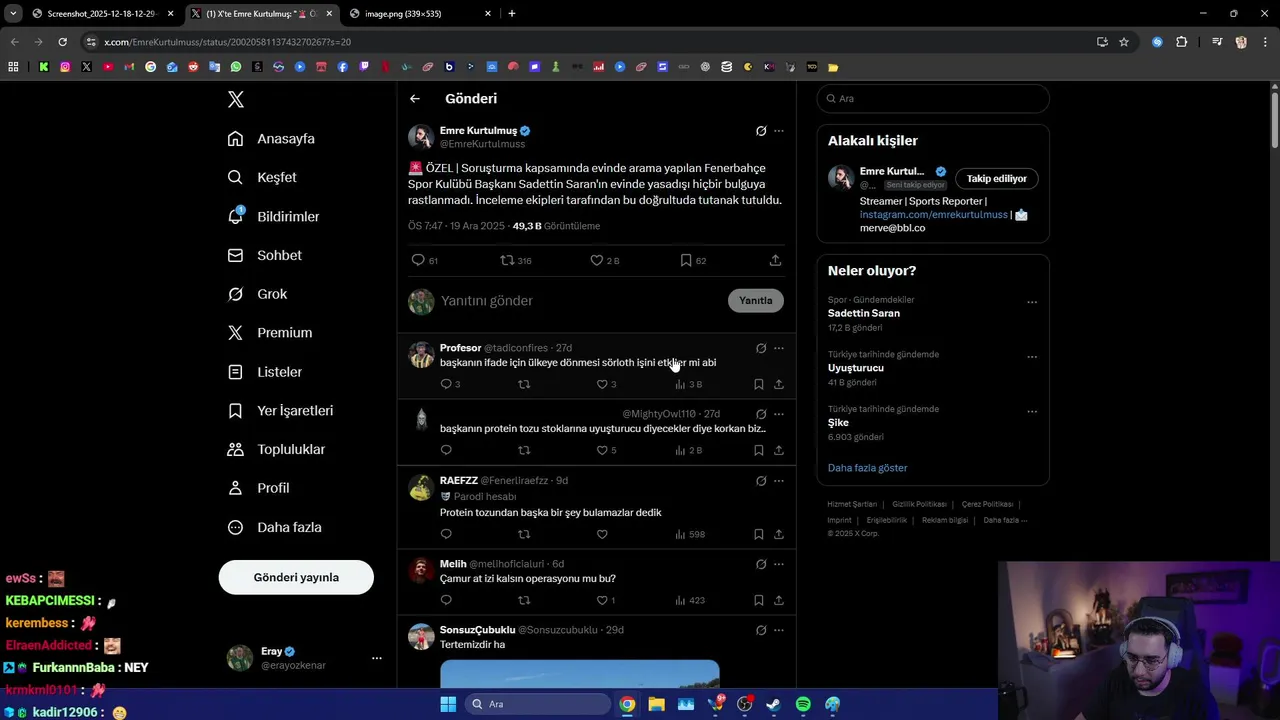The width and height of the screenshot is (1280, 720).
Task: Repost Profesor's reply
Action: (x=524, y=384)
